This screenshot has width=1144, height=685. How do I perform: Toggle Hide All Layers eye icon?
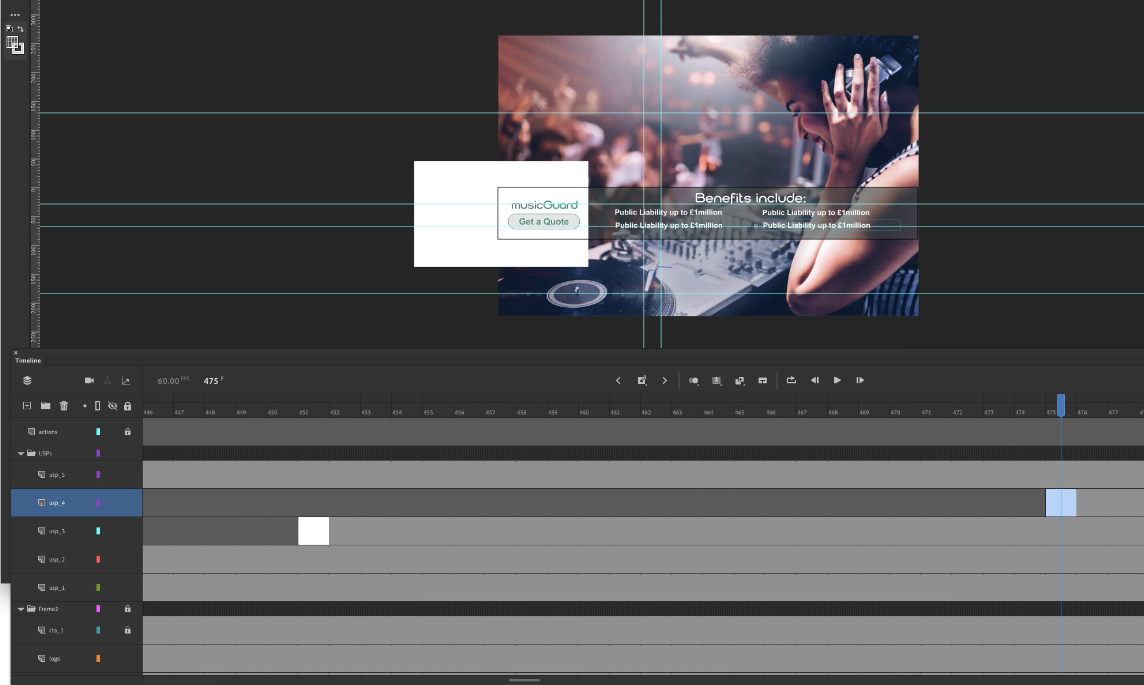pos(112,406)
